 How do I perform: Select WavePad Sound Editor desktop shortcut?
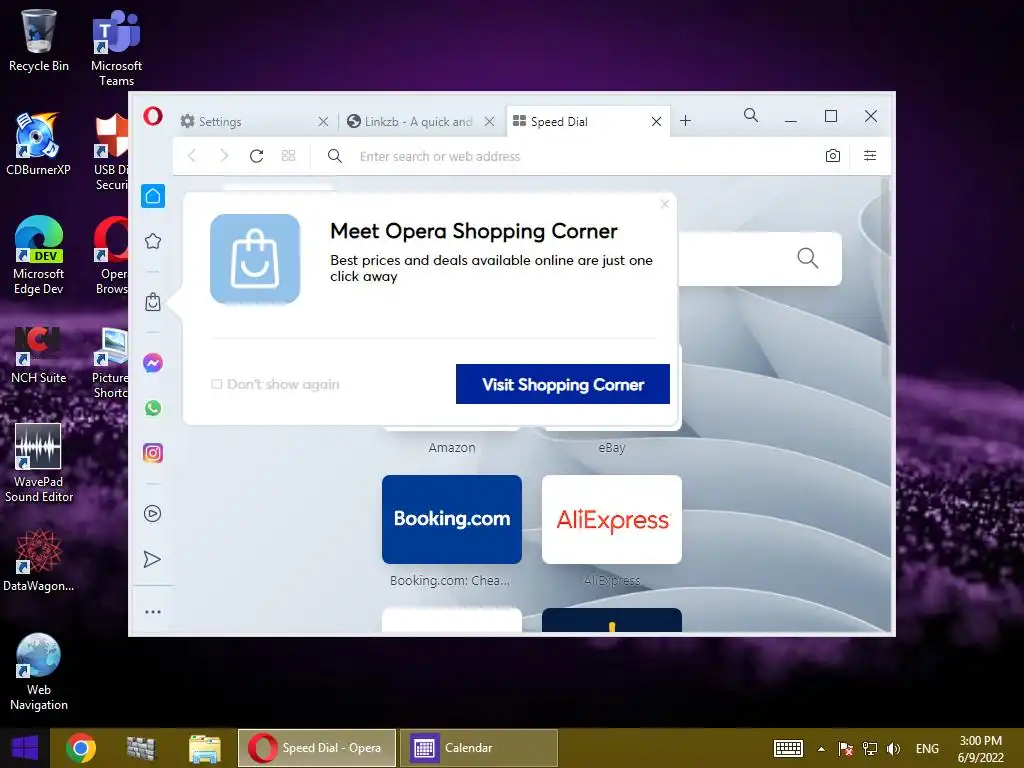coord(39,464)
